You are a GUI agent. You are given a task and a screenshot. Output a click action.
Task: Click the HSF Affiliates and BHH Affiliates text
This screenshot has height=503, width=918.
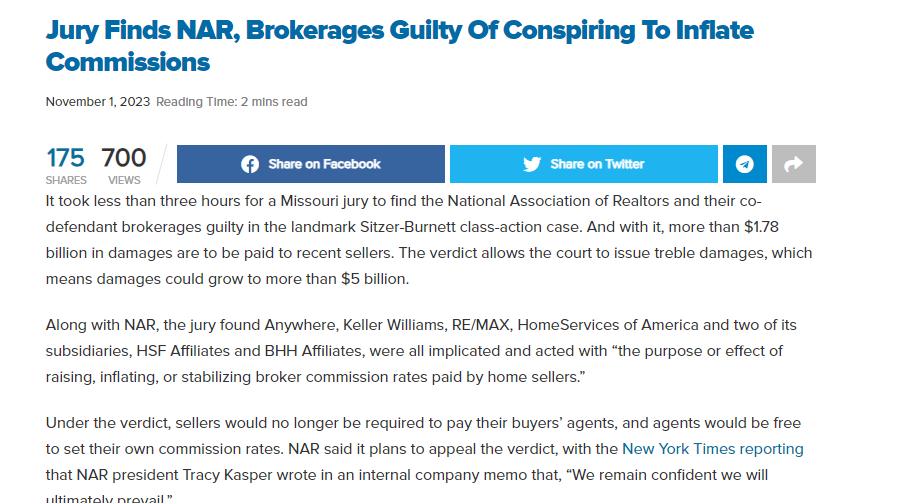point(249,351)
